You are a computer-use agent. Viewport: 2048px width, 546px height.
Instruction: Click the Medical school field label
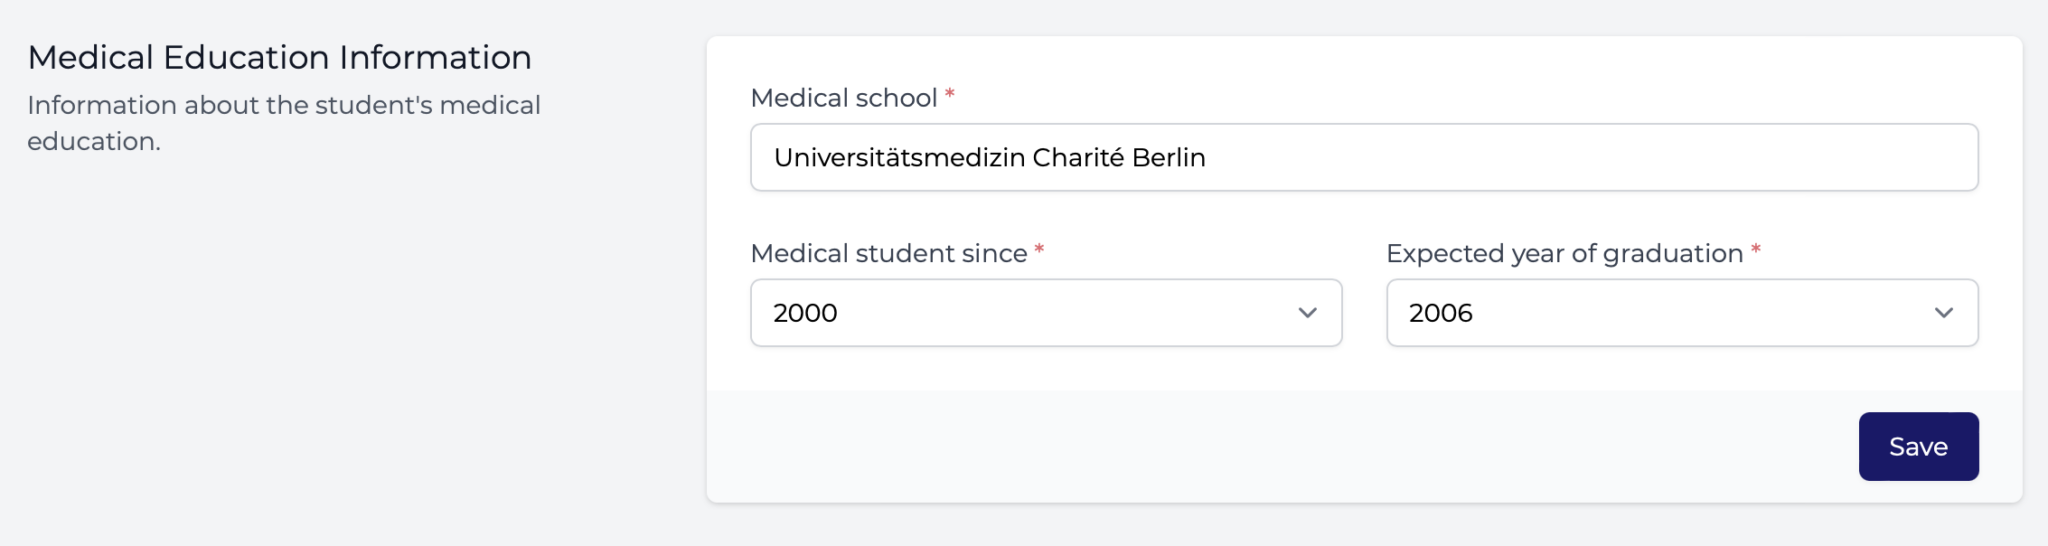(x=844, y=98)
